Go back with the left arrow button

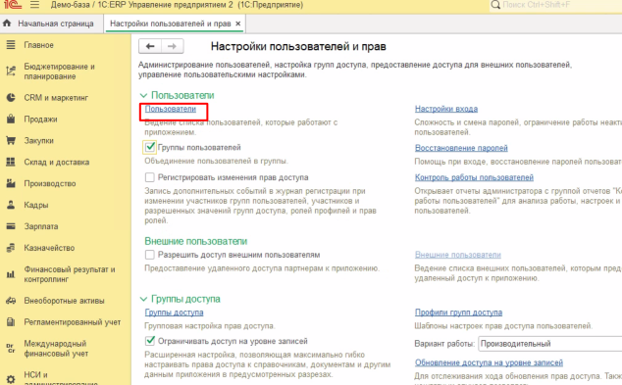[150, 46]
